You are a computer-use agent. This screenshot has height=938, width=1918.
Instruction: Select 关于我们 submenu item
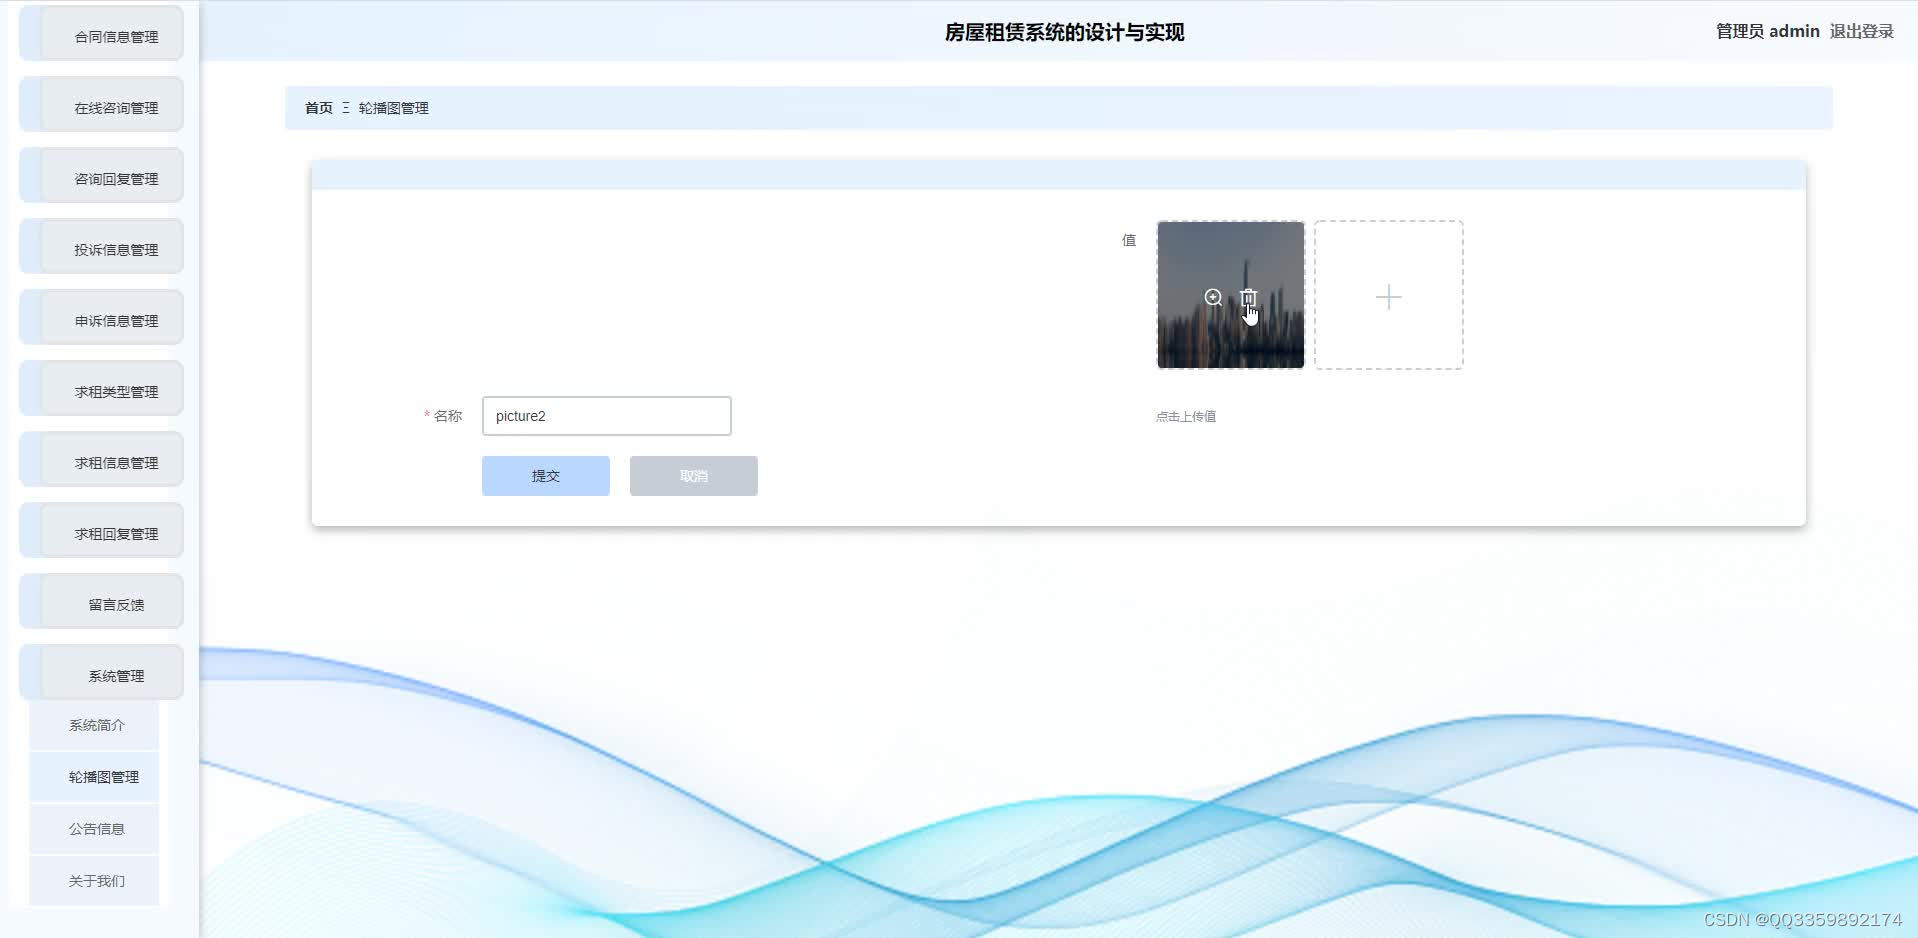(94, 881)
